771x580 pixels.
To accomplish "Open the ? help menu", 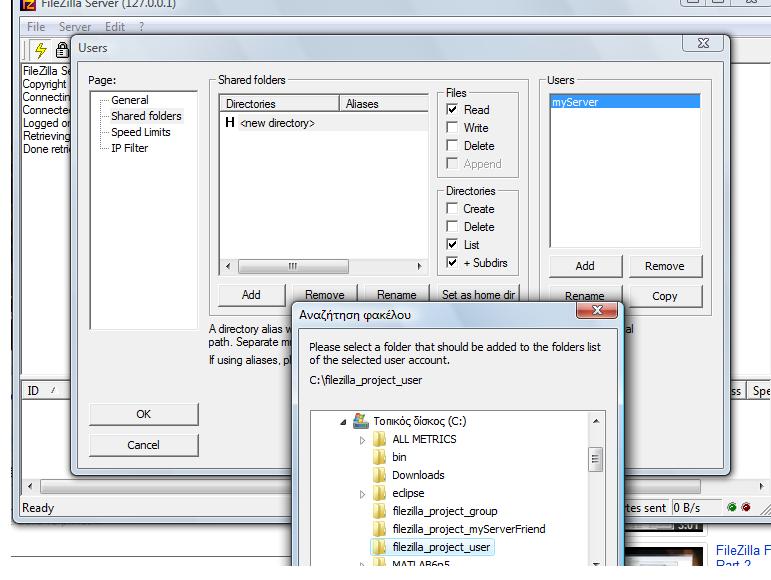I will [x=141, y=27].
